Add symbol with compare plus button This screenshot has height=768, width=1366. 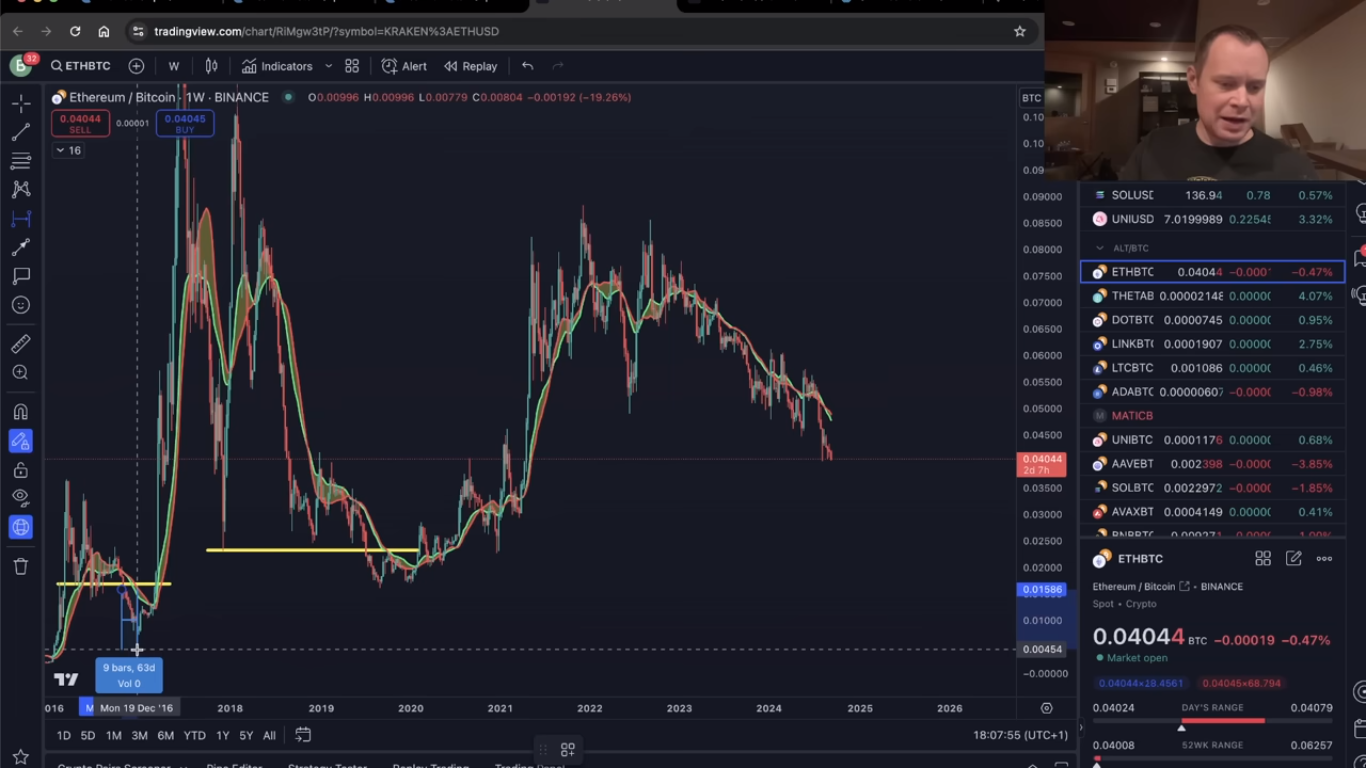coord(136,66)
